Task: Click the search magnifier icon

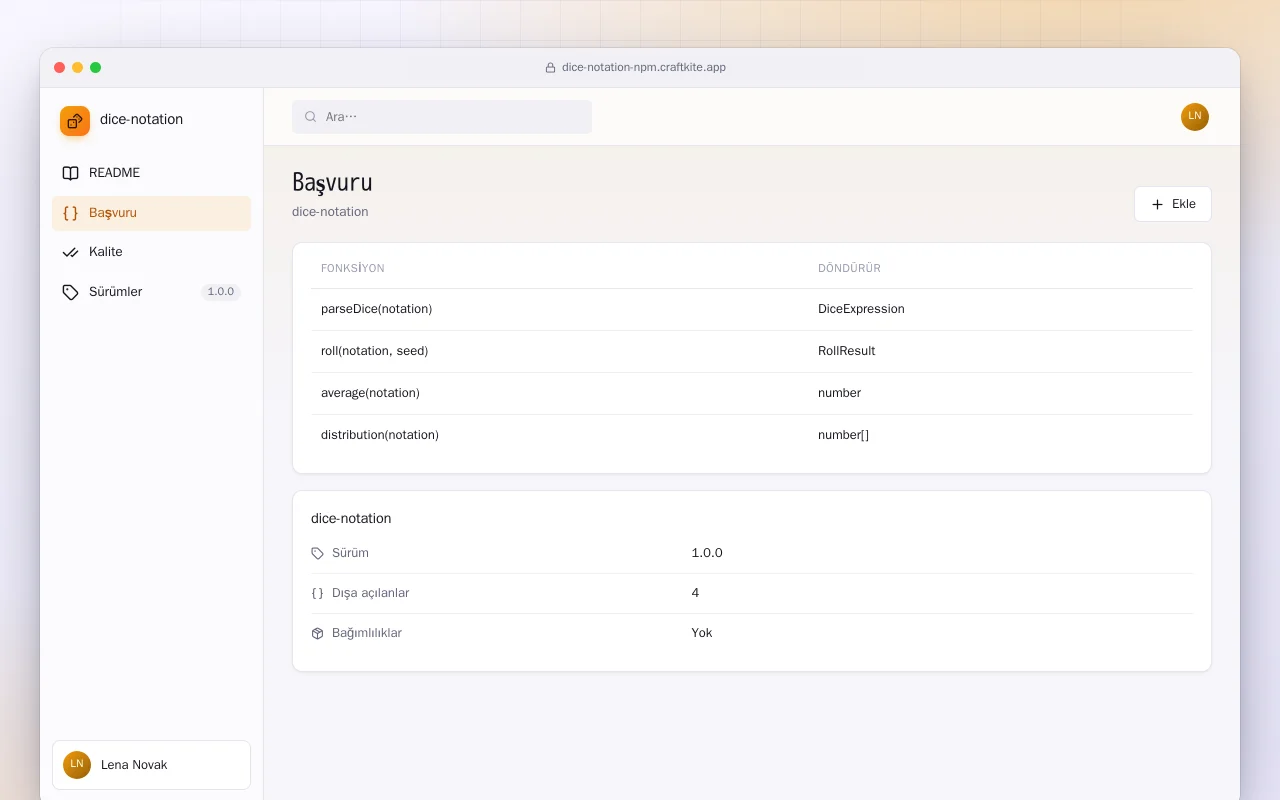Action: pos(311,117)
